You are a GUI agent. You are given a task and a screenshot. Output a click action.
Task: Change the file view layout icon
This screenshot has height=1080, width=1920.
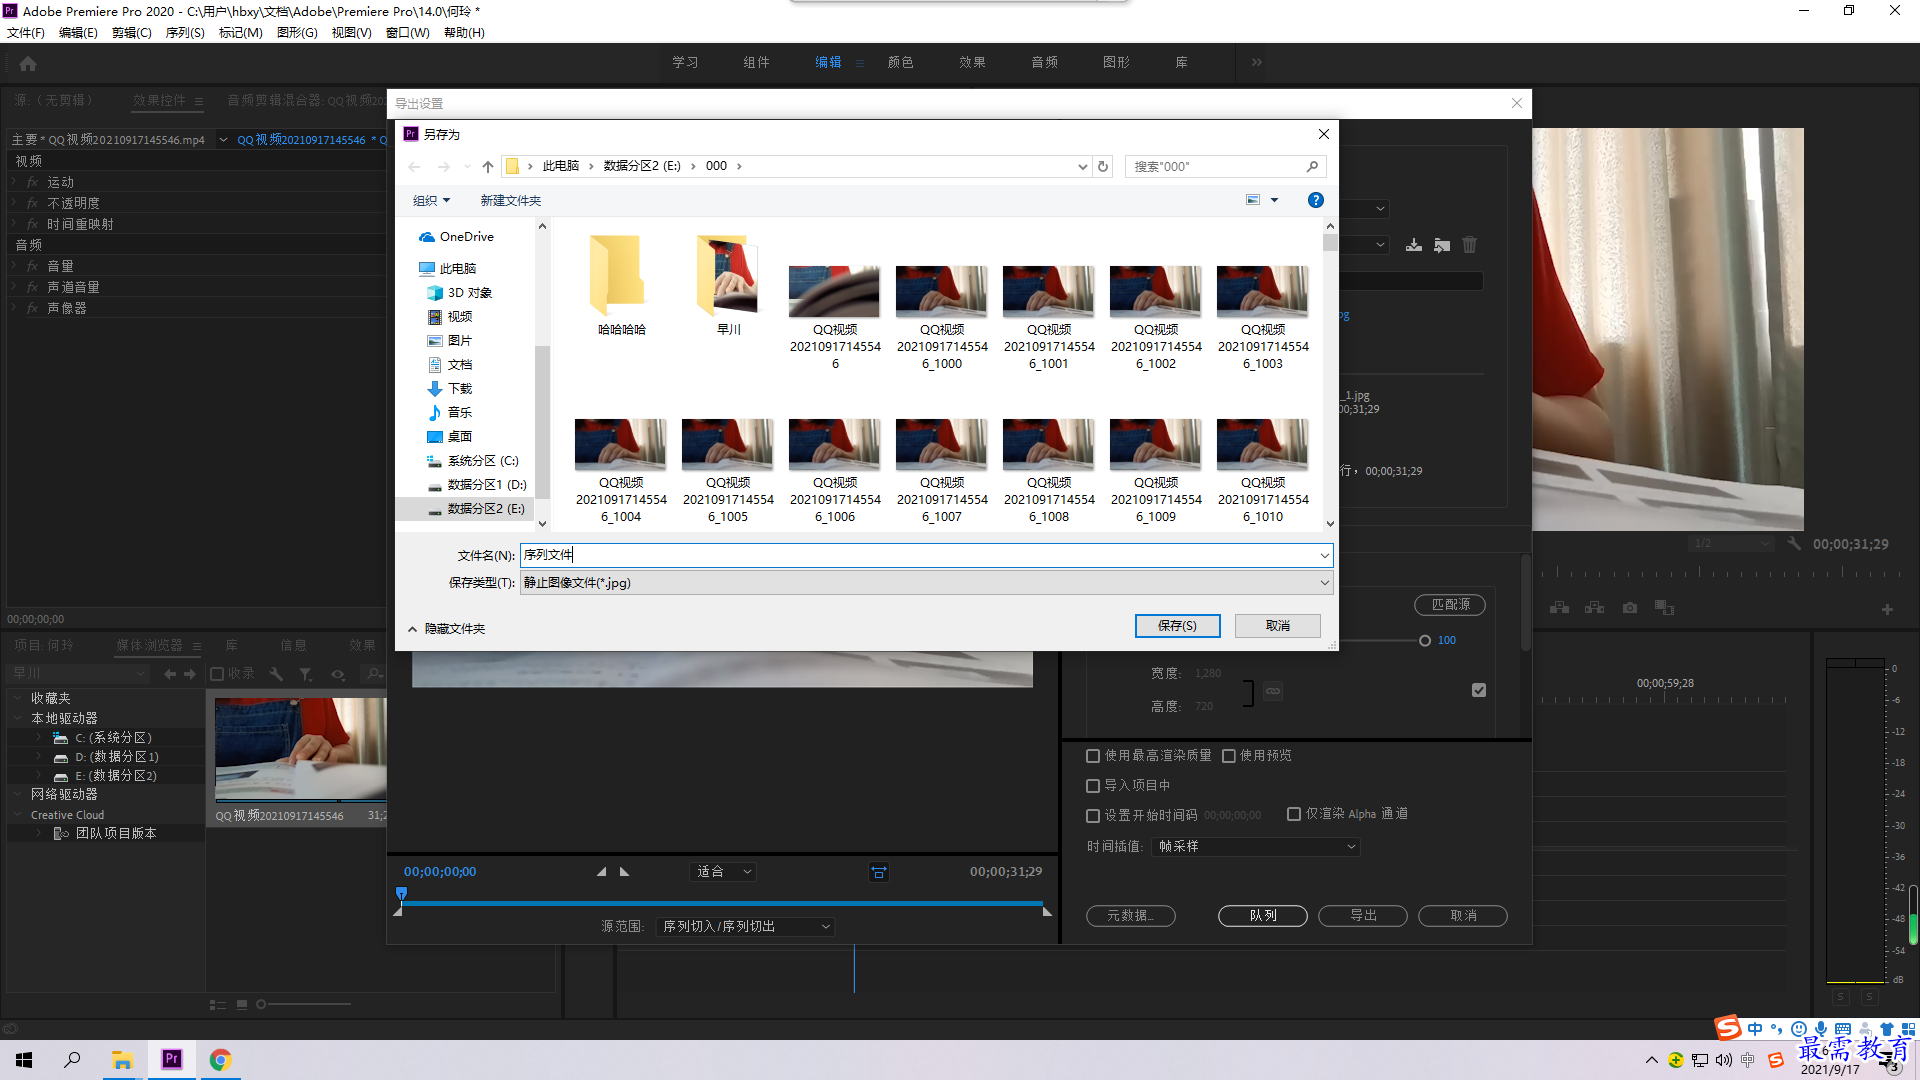pos(1253,201)
